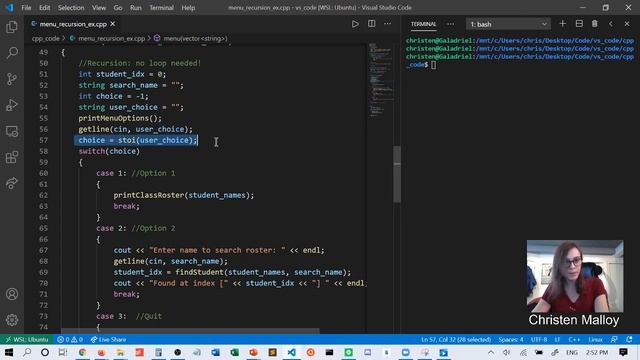640x360 pixels.
Task: Split the terminal panel
Action: [579, 24]
